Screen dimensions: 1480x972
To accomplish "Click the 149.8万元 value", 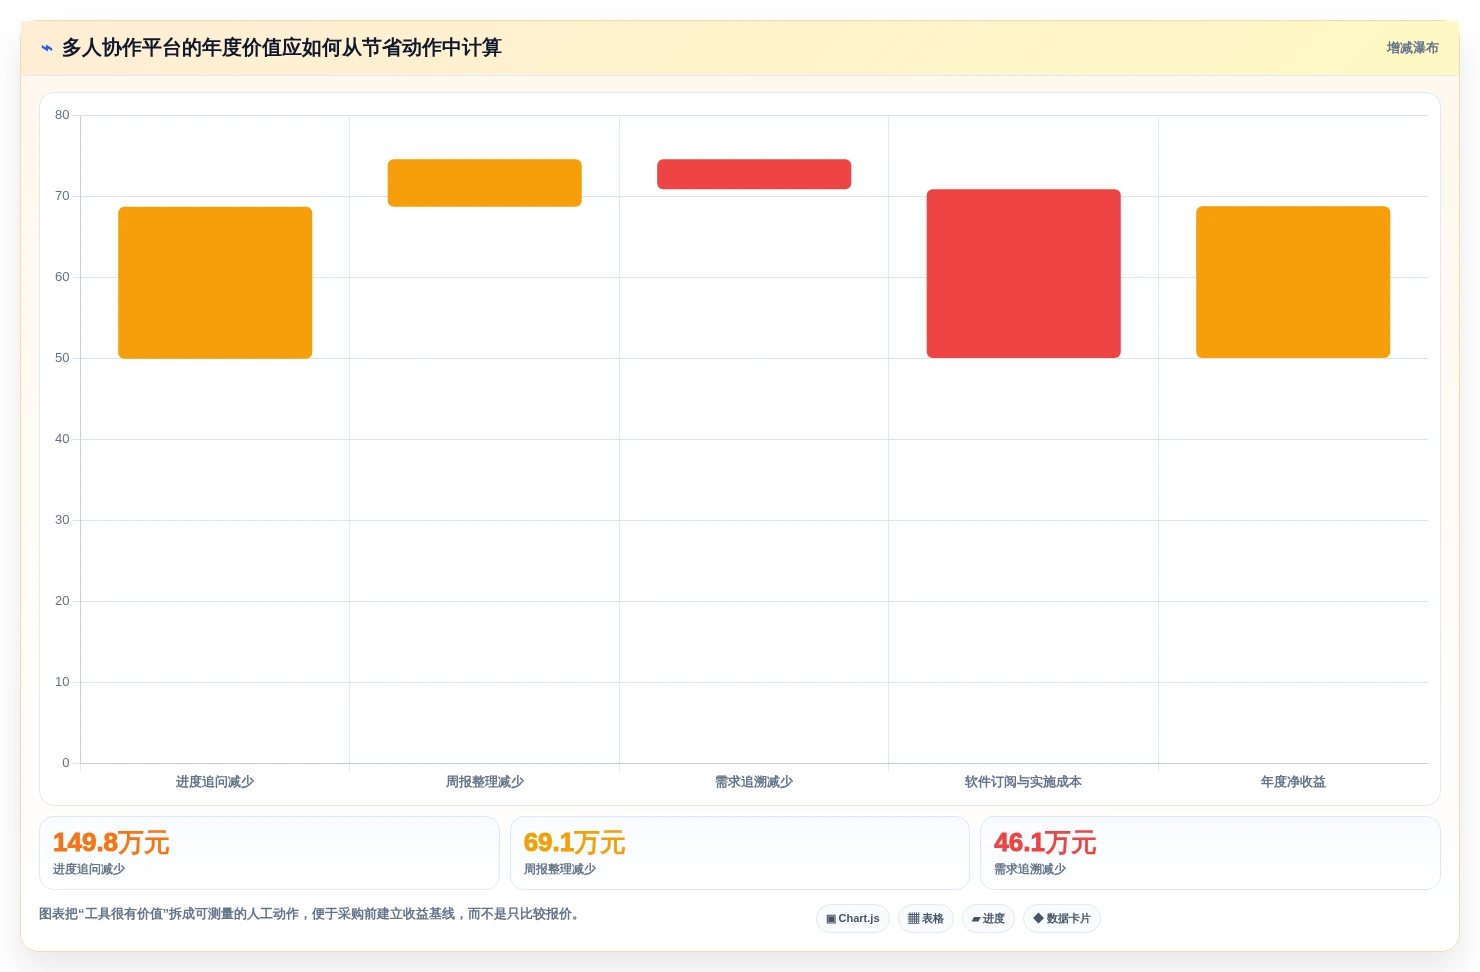I will (x=111, y=843).
